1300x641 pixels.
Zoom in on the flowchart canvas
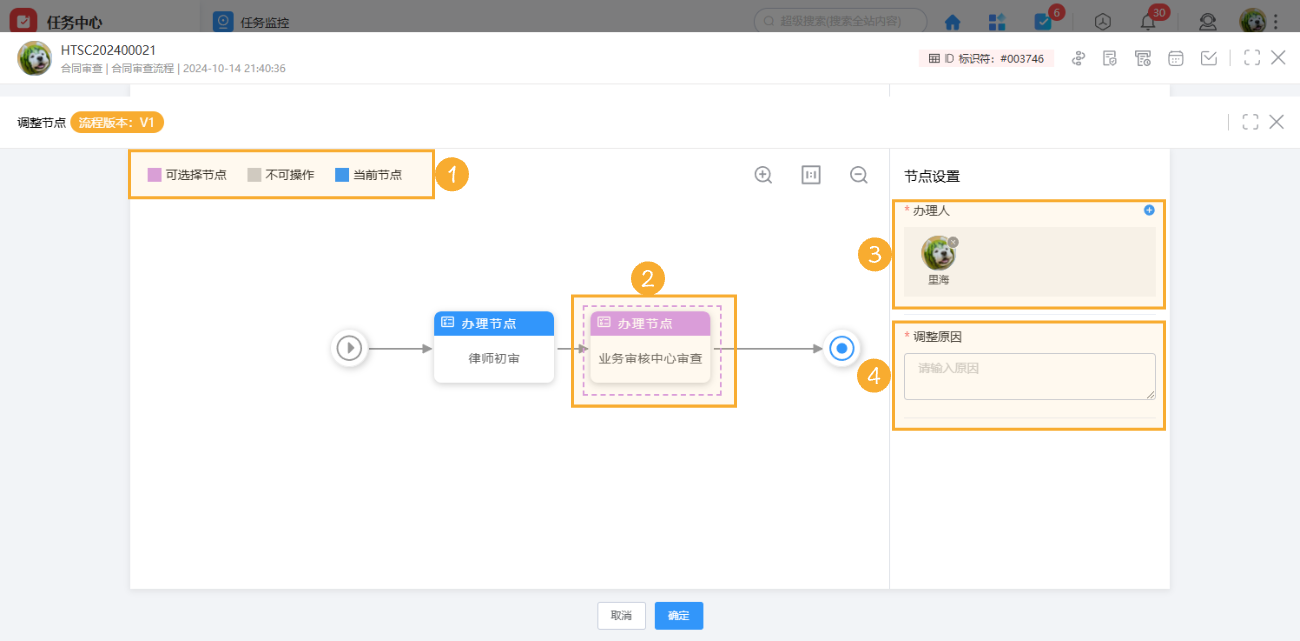tap(762, 174)
